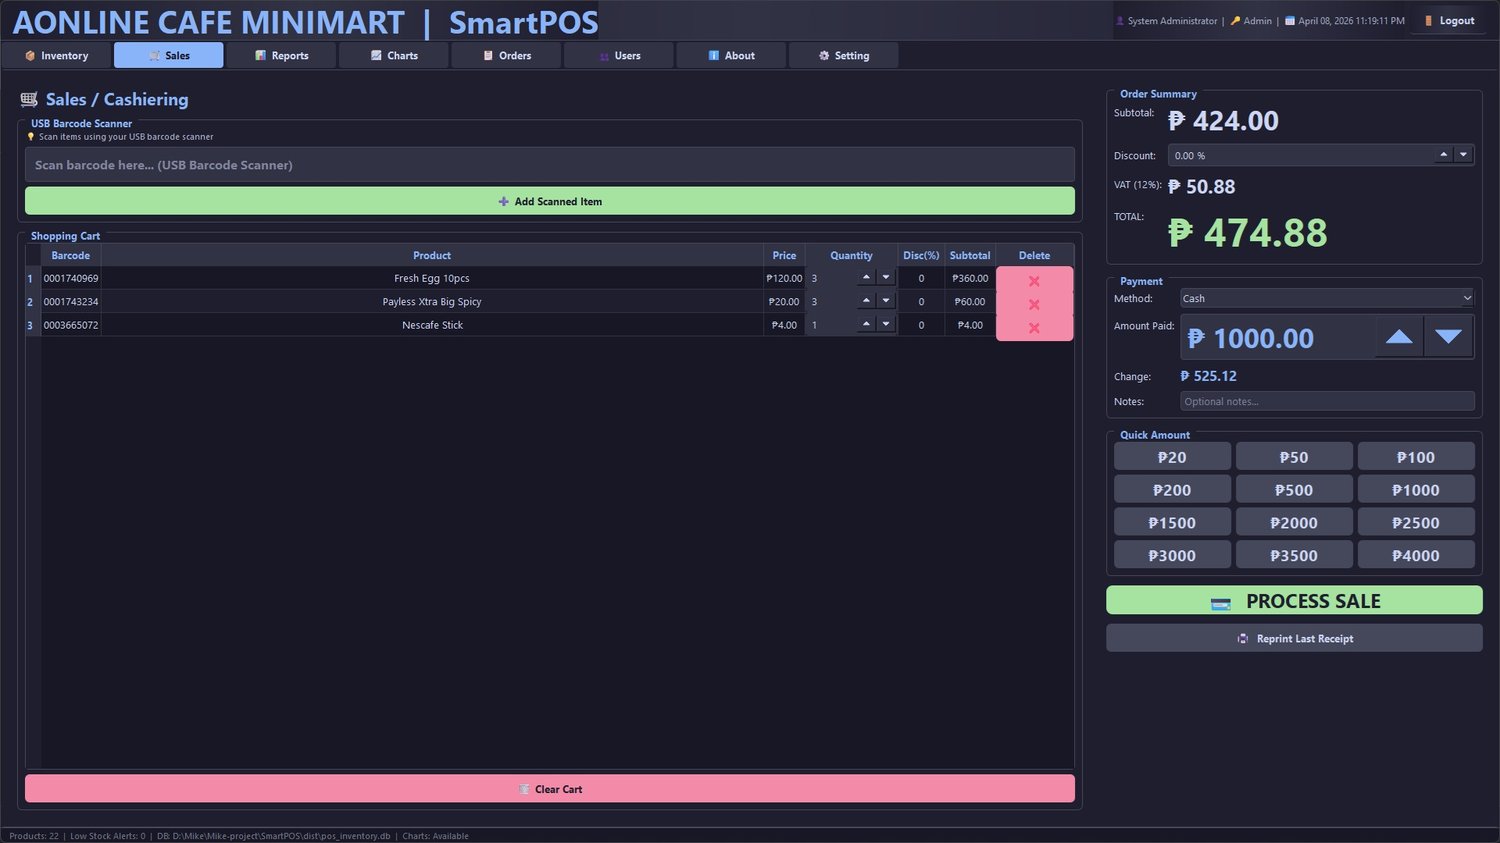The height and width of the screenshot is (843, 1500).
Task: Use the ₱3500 quick amount
Action: [1294, 555]
